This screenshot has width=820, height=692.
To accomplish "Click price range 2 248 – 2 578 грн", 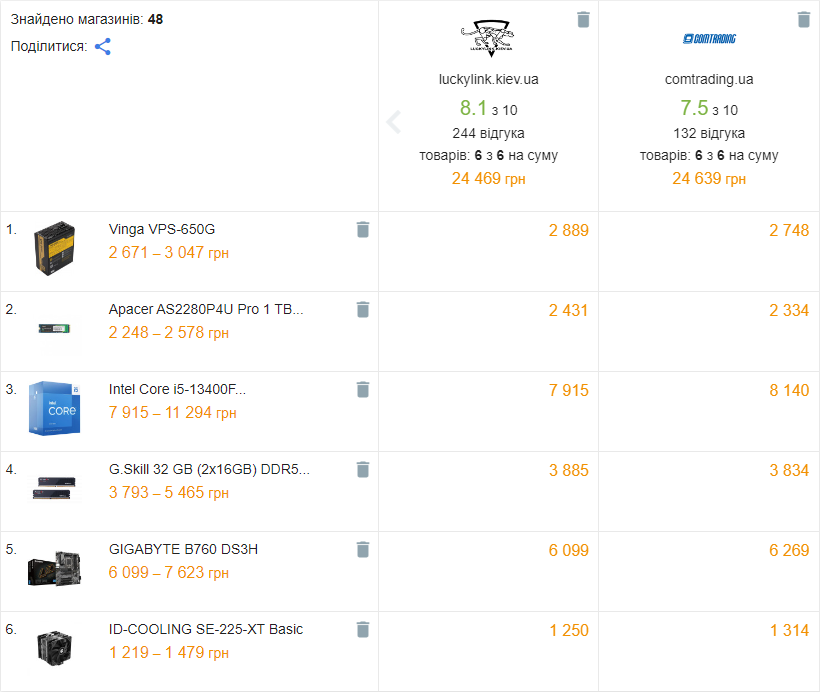I will [169, 333].
